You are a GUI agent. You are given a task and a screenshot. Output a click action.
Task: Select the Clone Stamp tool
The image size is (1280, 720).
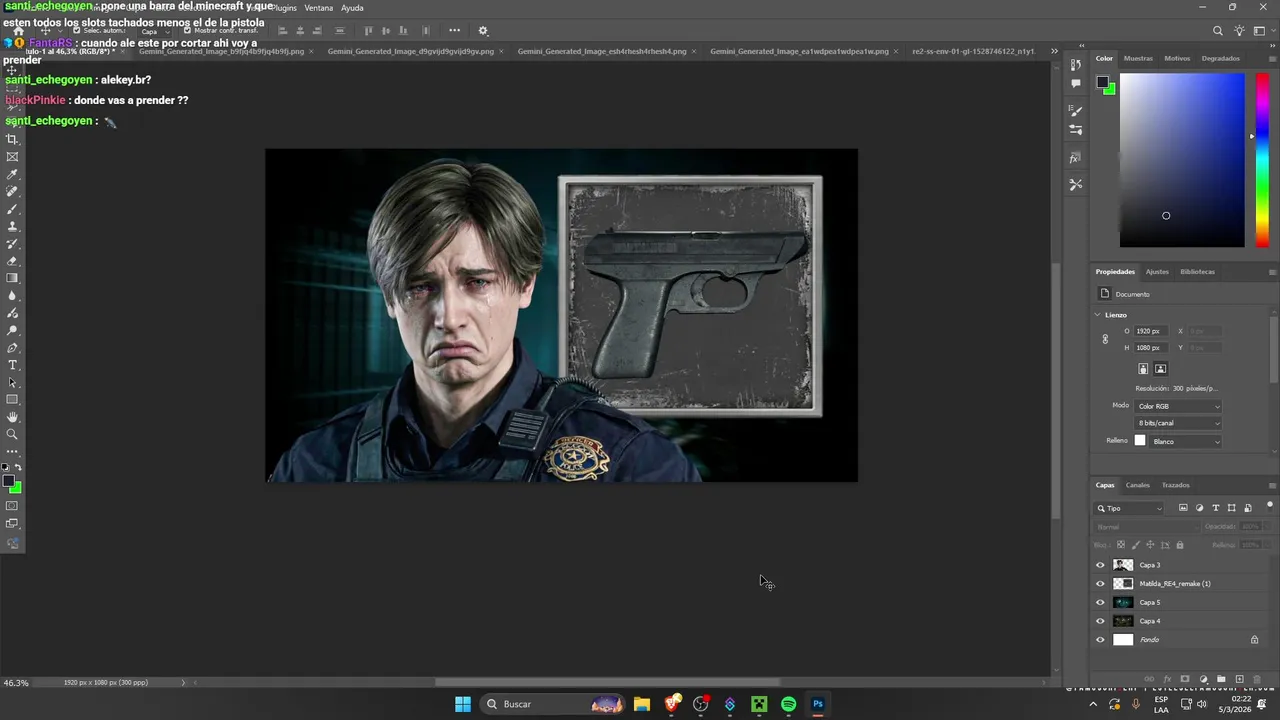12,226
